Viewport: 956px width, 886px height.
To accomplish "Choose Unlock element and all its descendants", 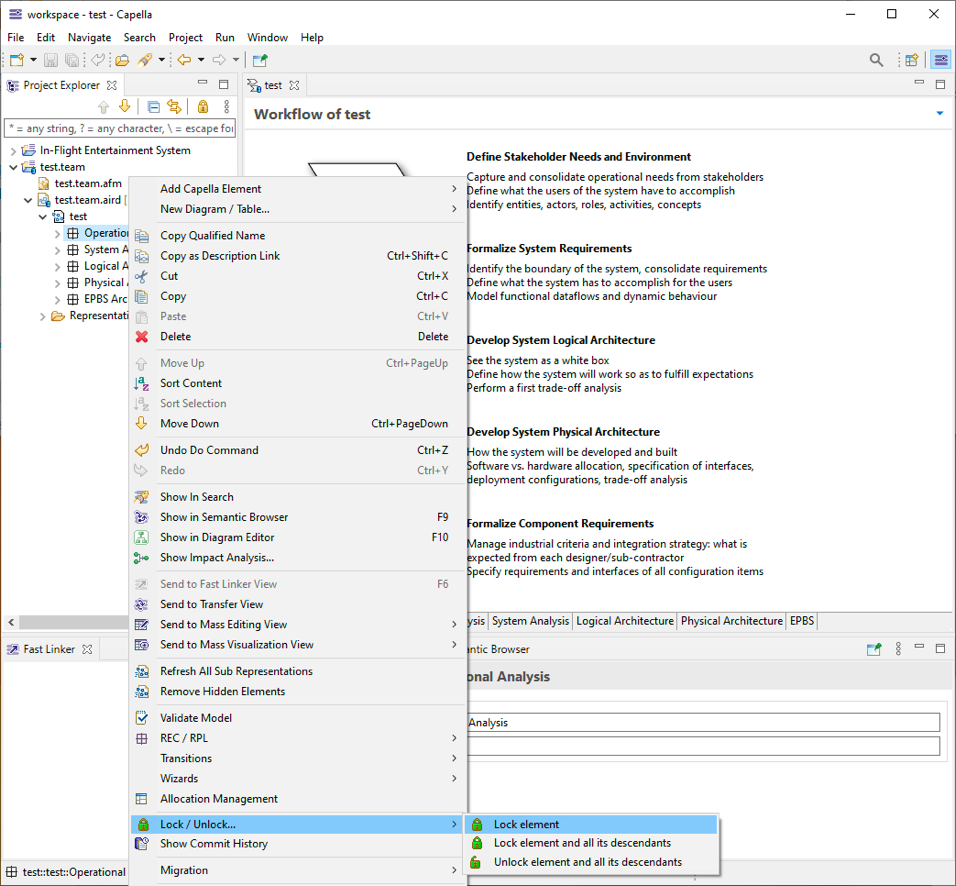I will click(587, 862).
